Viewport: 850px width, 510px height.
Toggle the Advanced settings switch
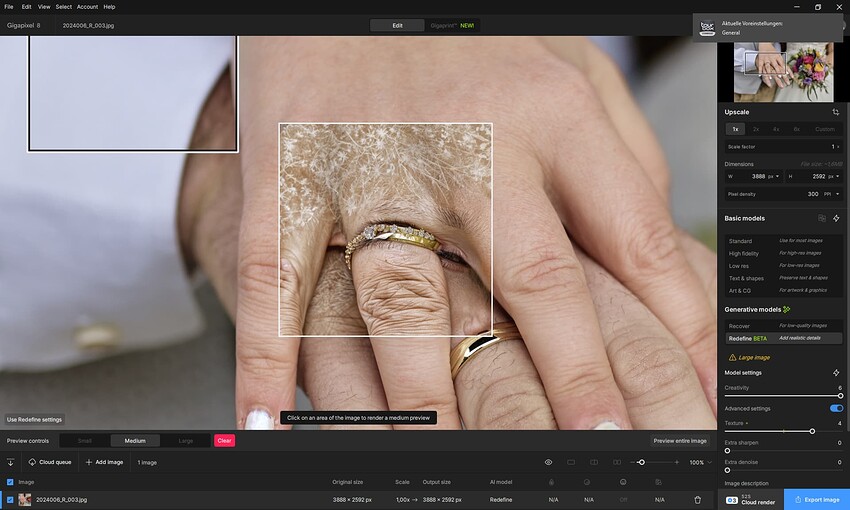tap(836, 408)
